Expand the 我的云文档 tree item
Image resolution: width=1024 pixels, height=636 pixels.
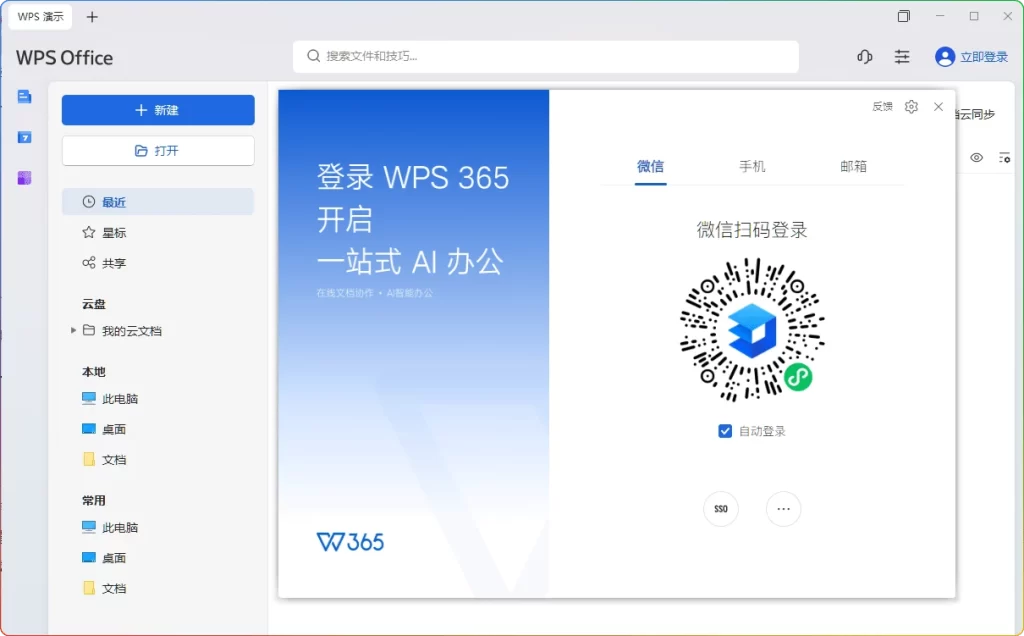click(73, 329)
